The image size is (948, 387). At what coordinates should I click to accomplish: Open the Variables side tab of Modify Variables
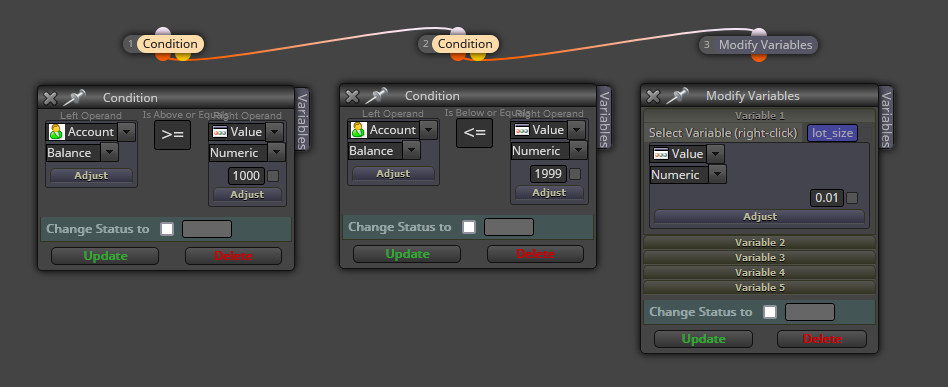(886, 118)
